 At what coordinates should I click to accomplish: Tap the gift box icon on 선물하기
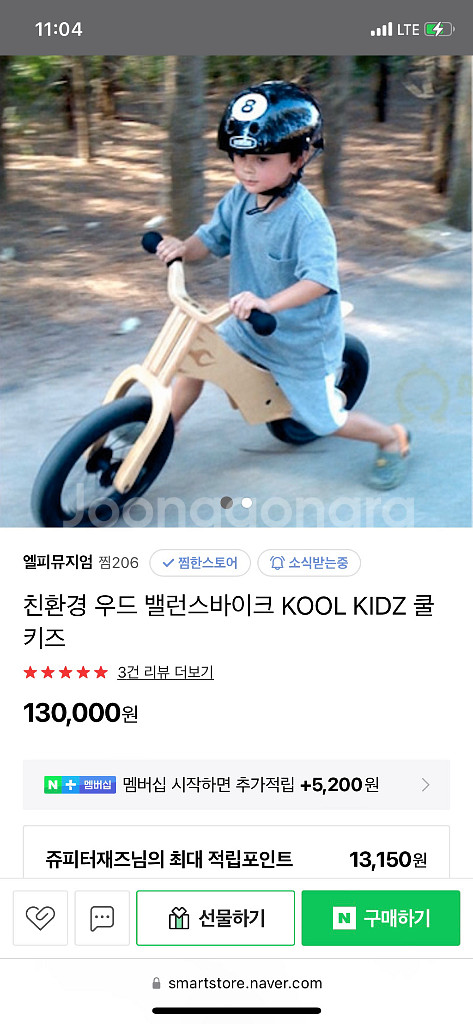tap(178, 918)
